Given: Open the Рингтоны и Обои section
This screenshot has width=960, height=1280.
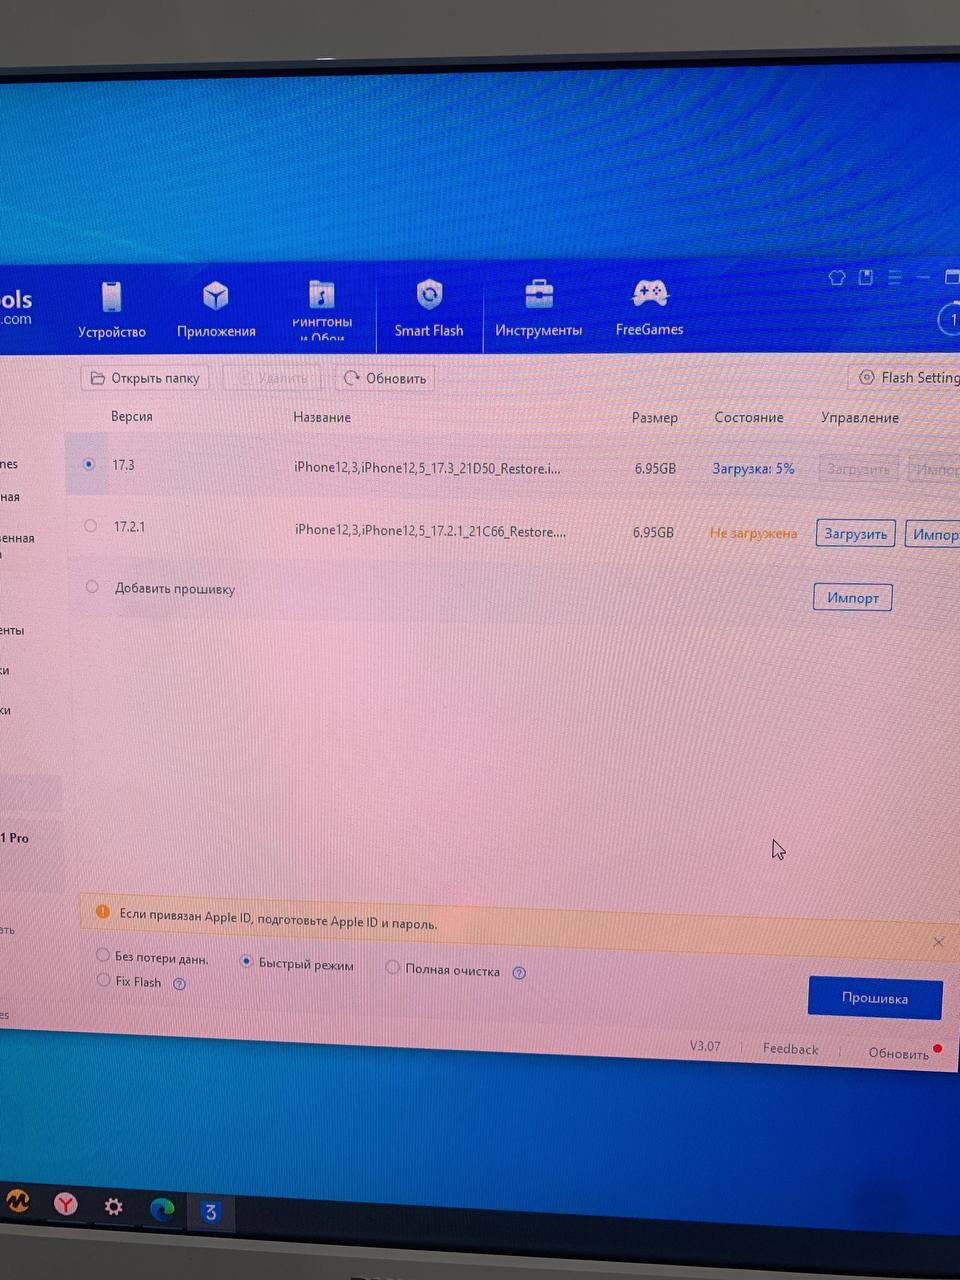Looking at the screenshot, I should coord(322,310).
